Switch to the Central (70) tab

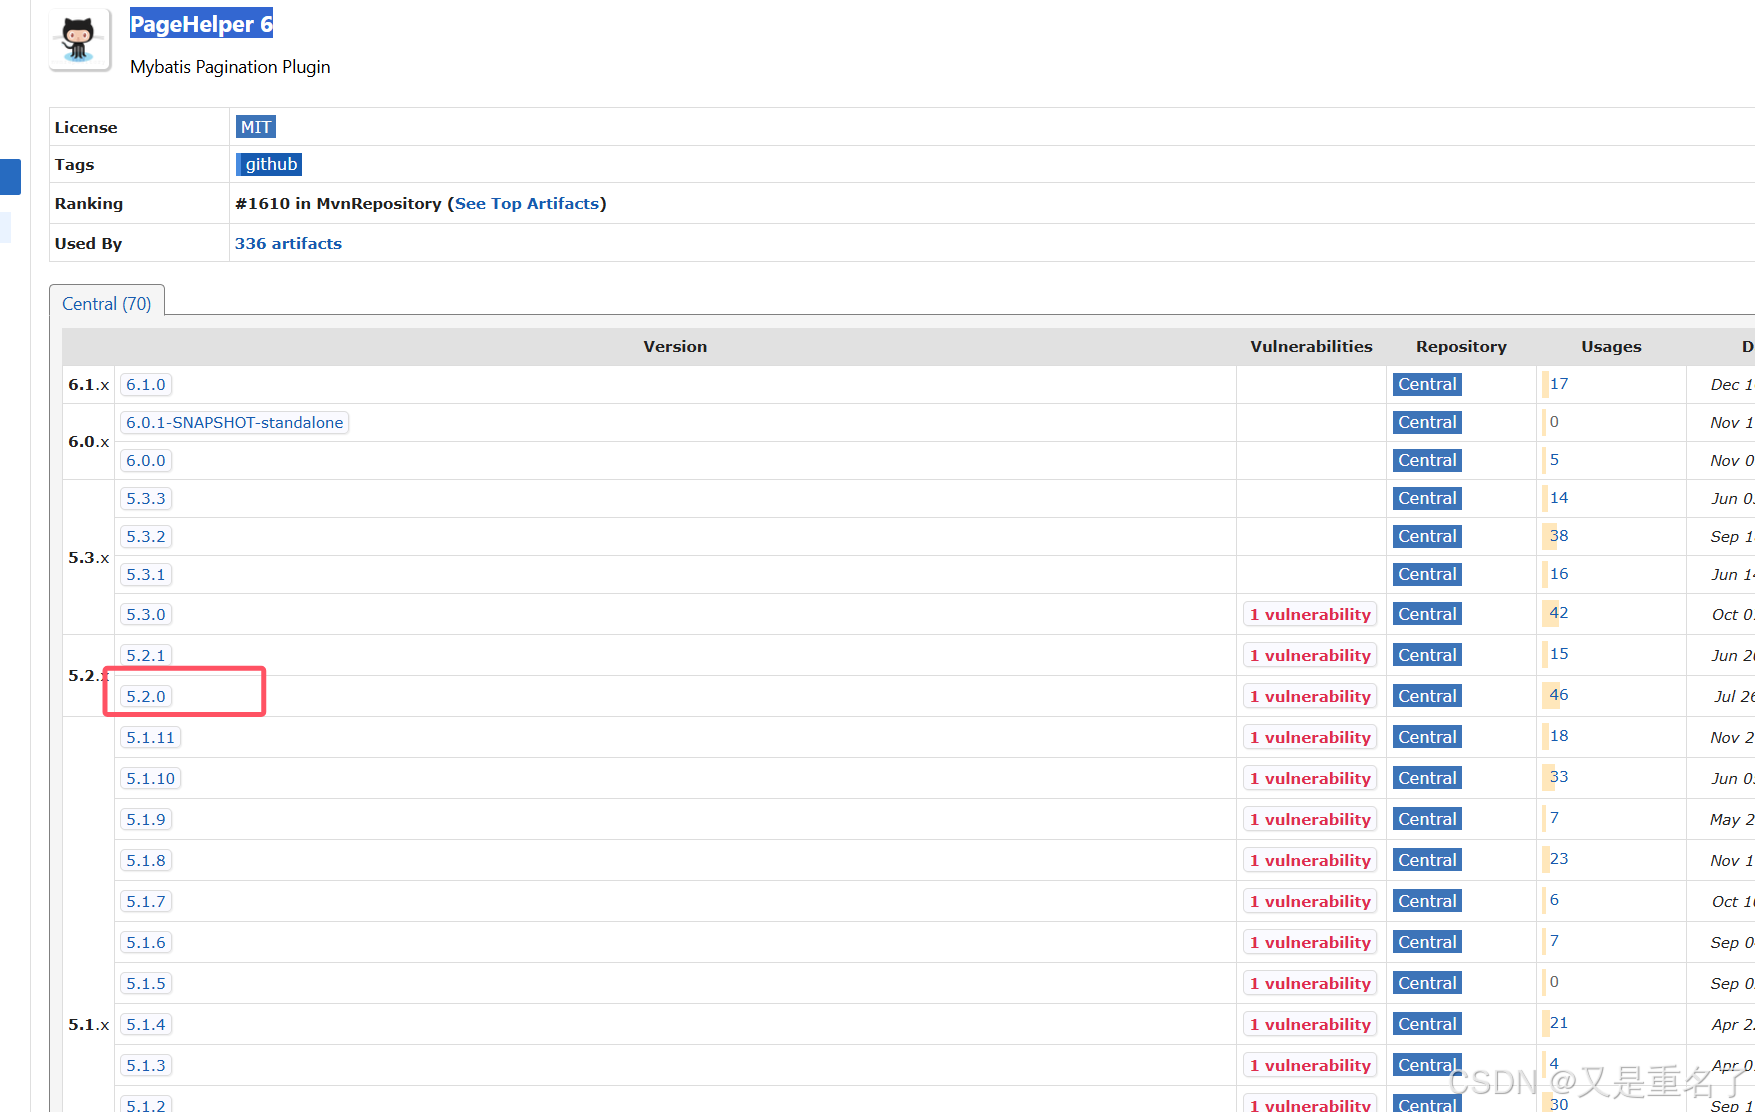point(107,303)
